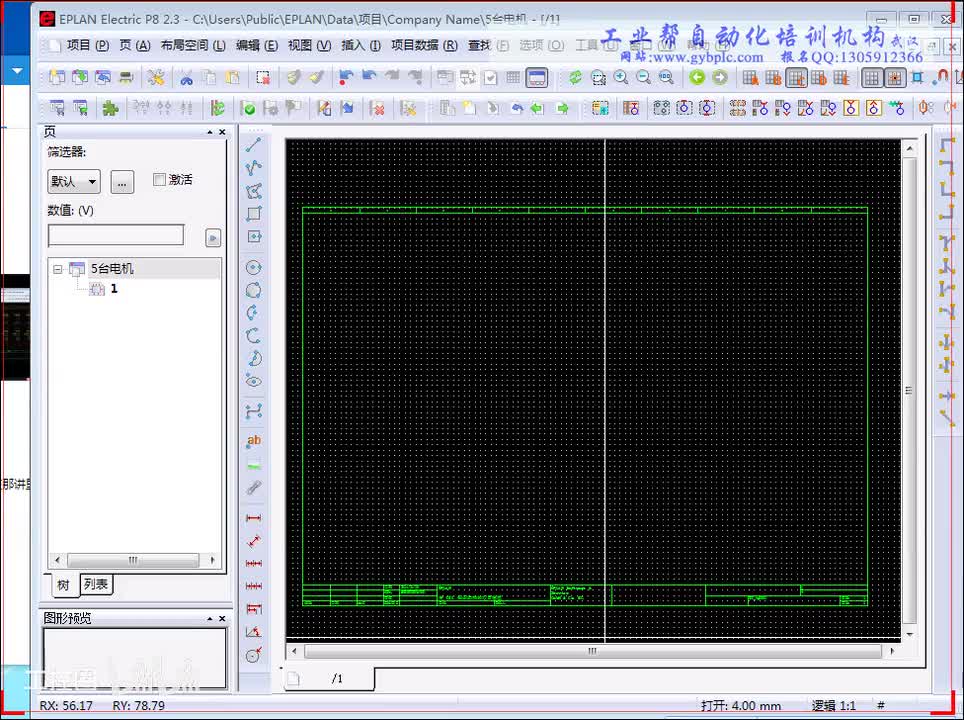Click the drawing area horizontal scrollbar

[592, 651]
